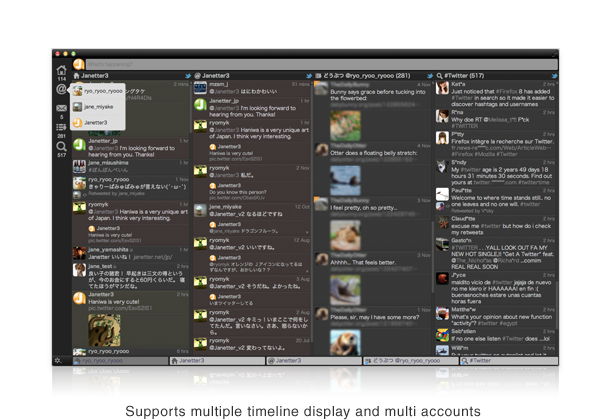Open the lists icon showing 281
This screenshot has height=420, width=610.
61,127
